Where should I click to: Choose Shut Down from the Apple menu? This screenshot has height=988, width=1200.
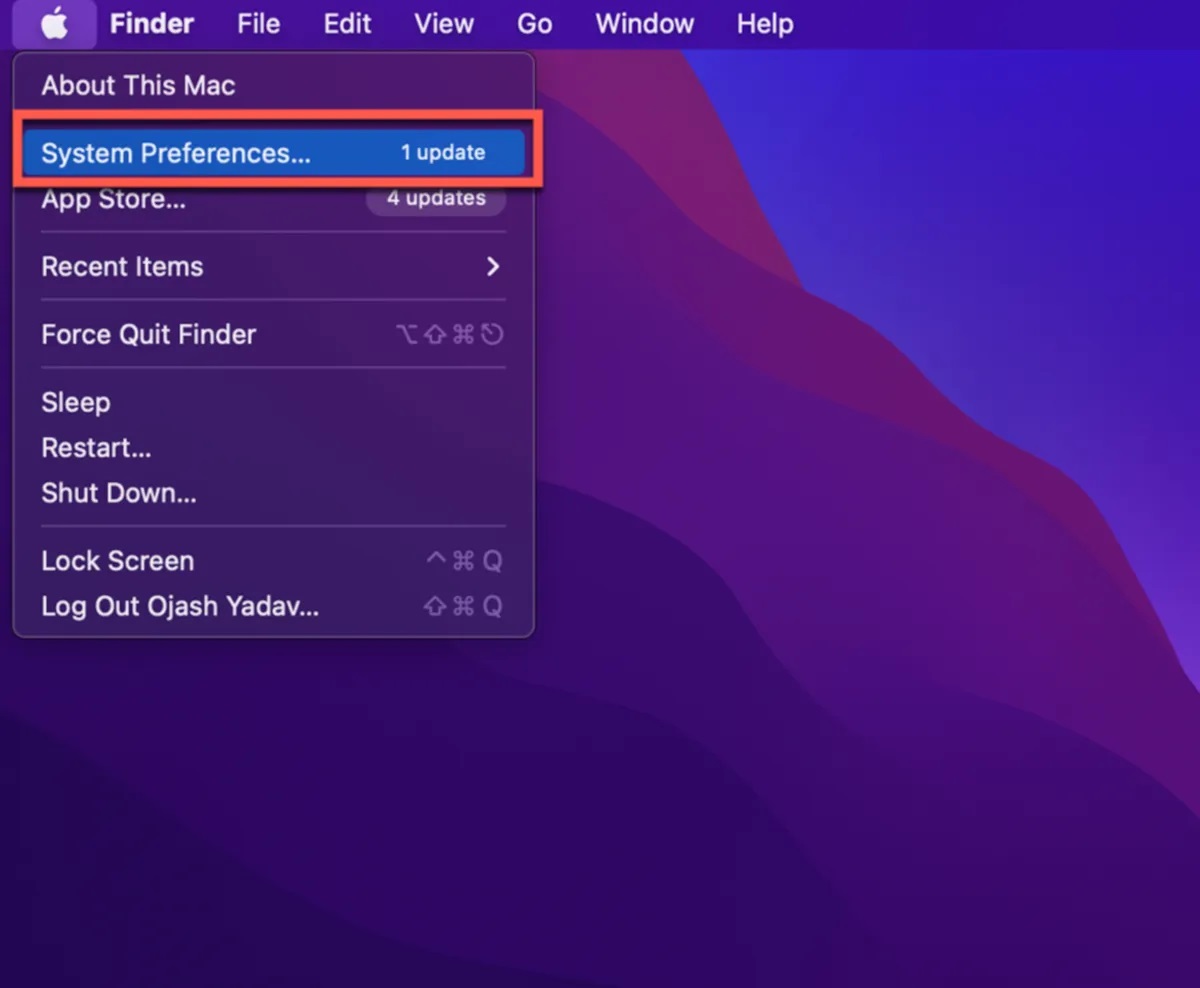273,493
